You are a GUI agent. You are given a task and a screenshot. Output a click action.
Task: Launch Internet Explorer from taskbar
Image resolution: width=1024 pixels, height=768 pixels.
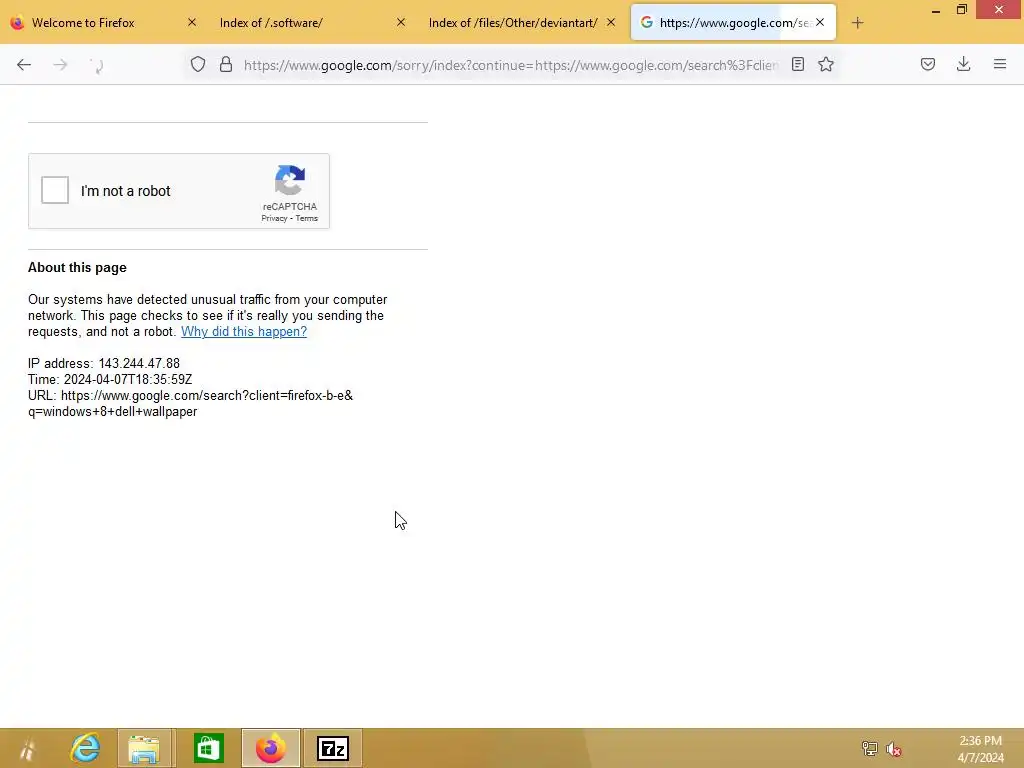[x=85, y=748]
